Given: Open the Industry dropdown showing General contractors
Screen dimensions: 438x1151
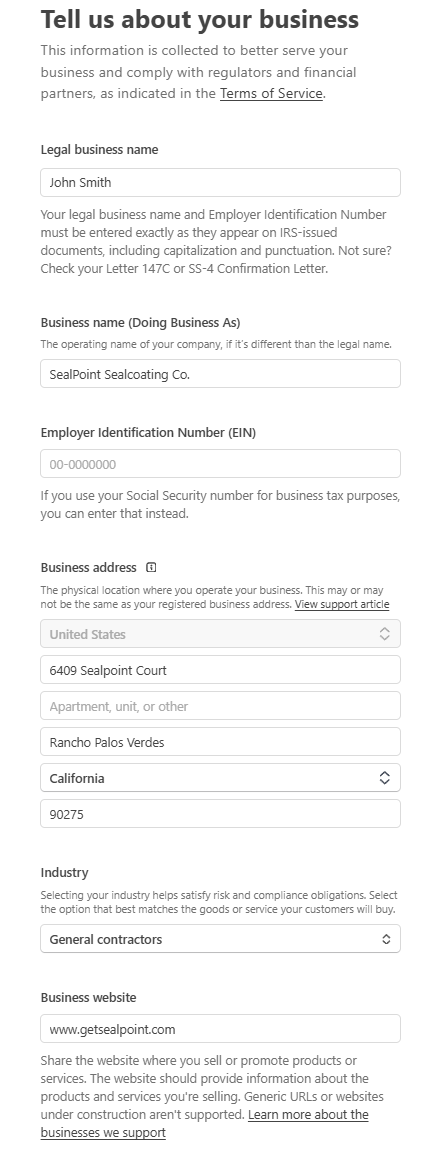Looking at the screenshot, I should (x=220, y=939).
